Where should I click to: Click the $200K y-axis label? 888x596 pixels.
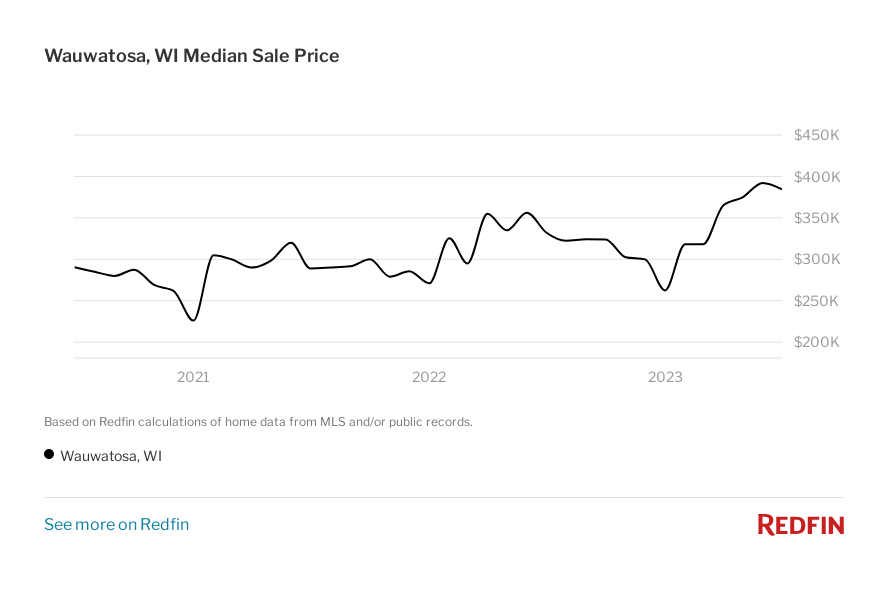816,342
